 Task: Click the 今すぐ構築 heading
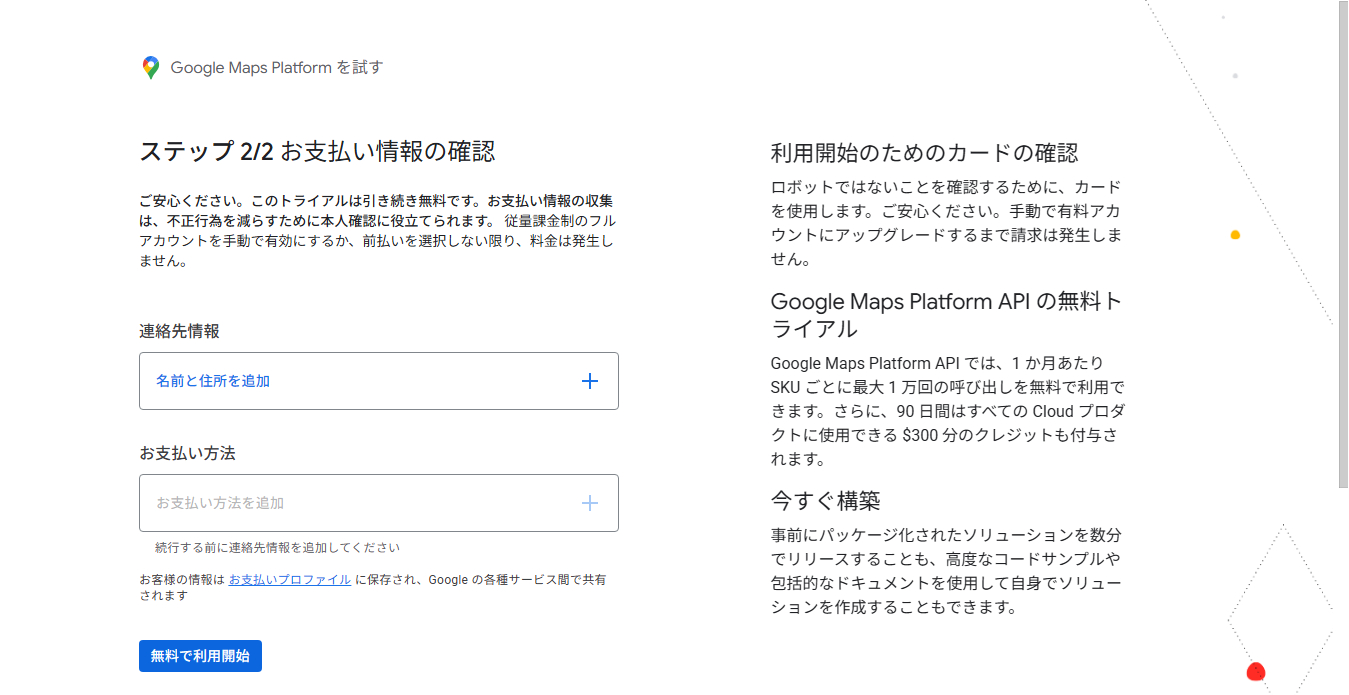click(825, 500)
